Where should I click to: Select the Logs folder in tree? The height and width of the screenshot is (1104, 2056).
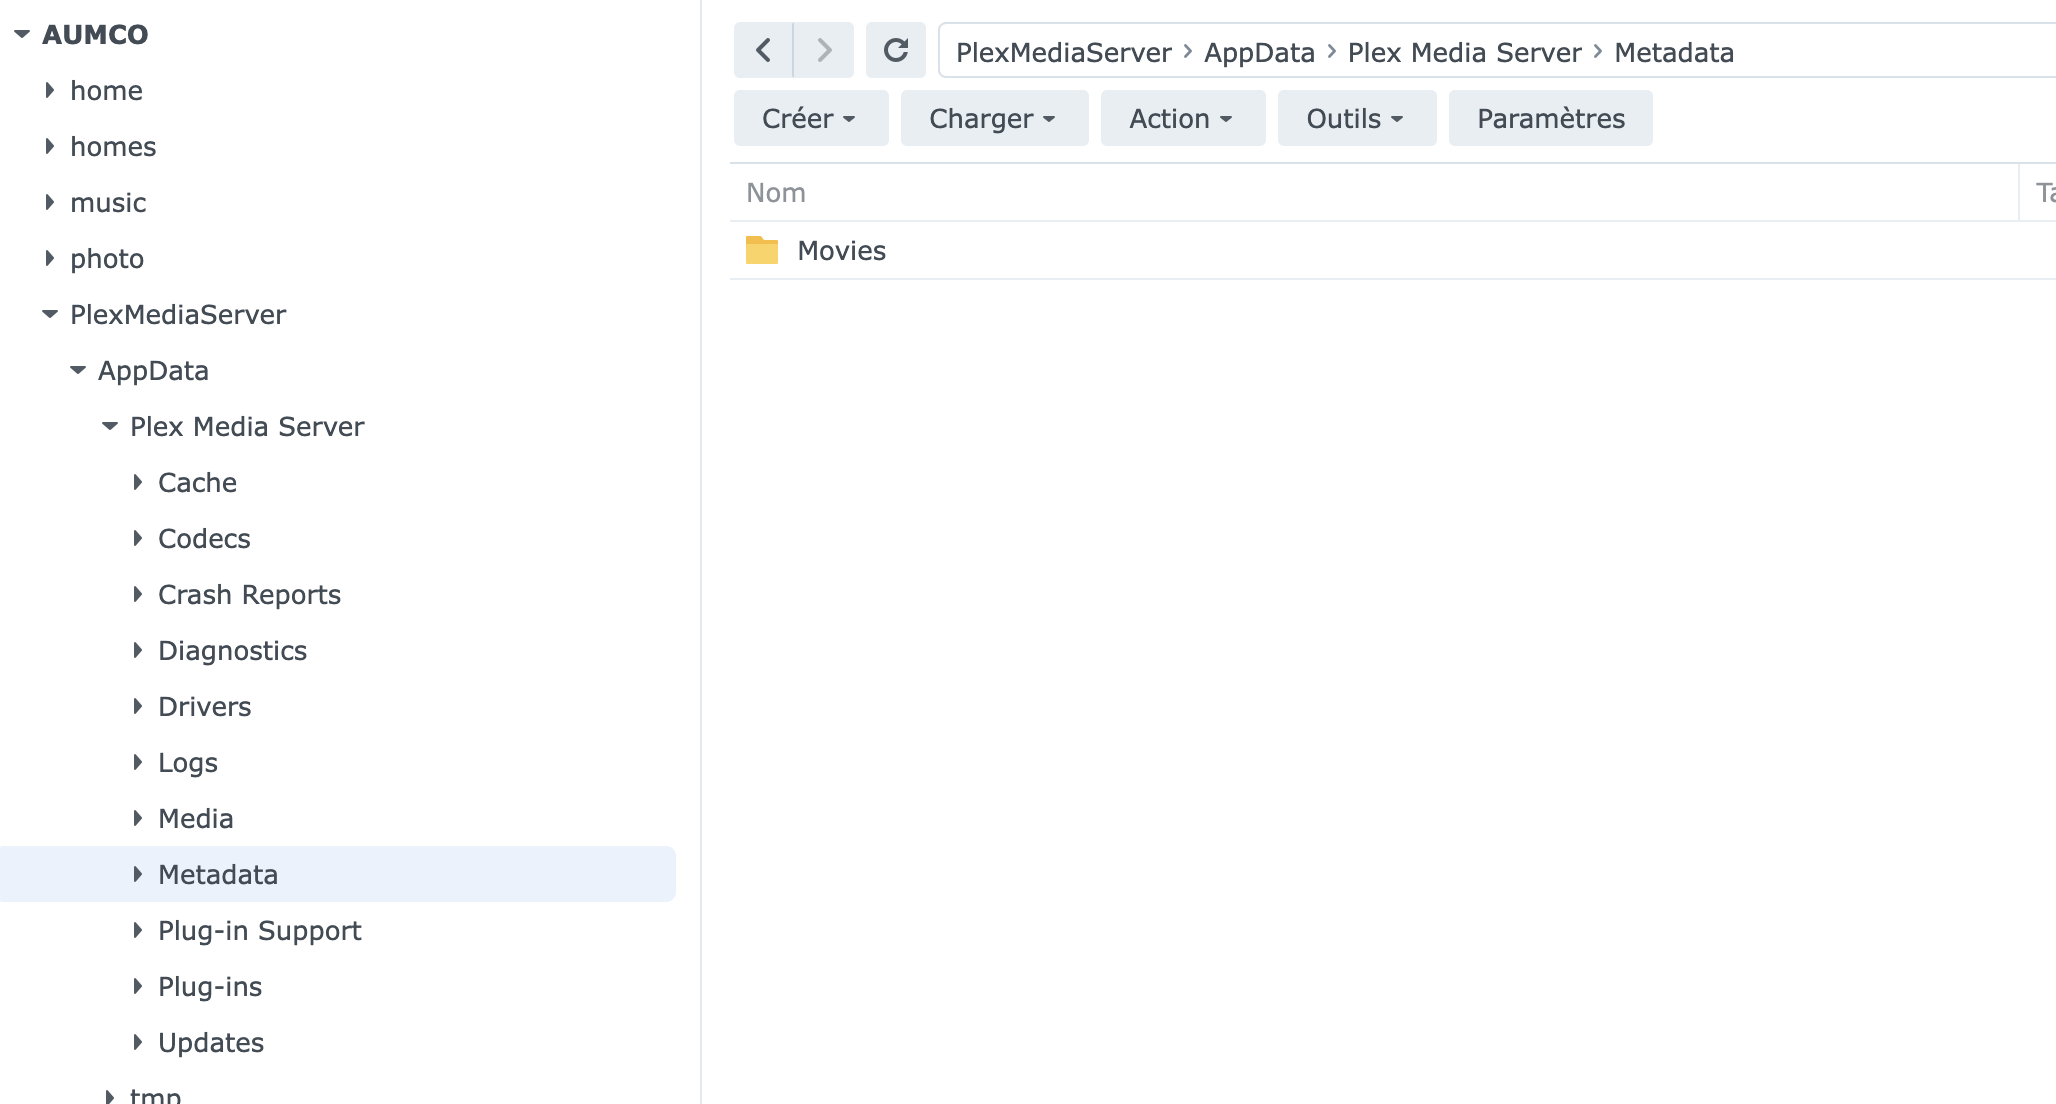click(188, 762)
